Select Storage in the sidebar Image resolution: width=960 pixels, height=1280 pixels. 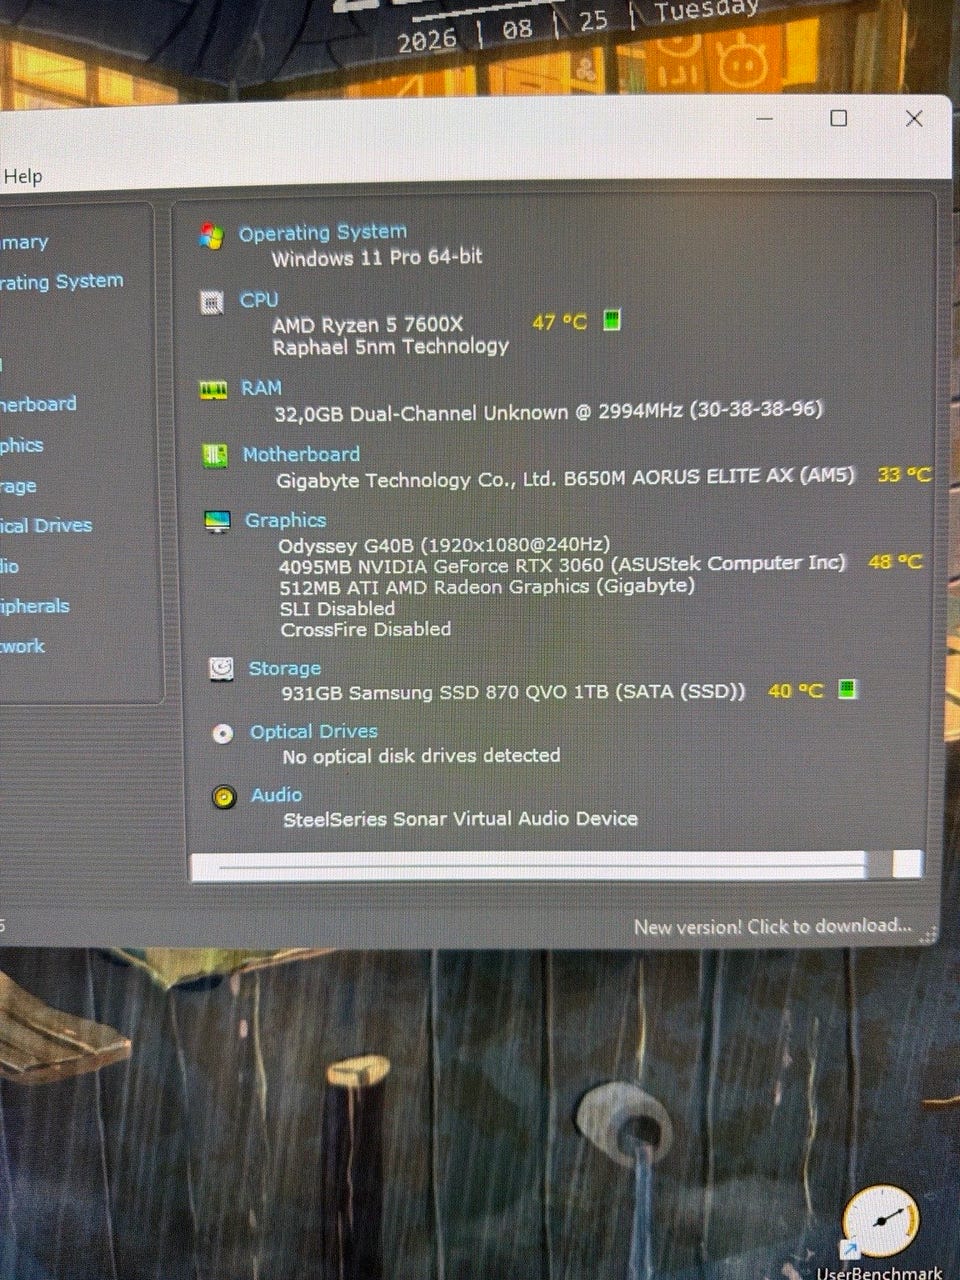coord(18,486)
